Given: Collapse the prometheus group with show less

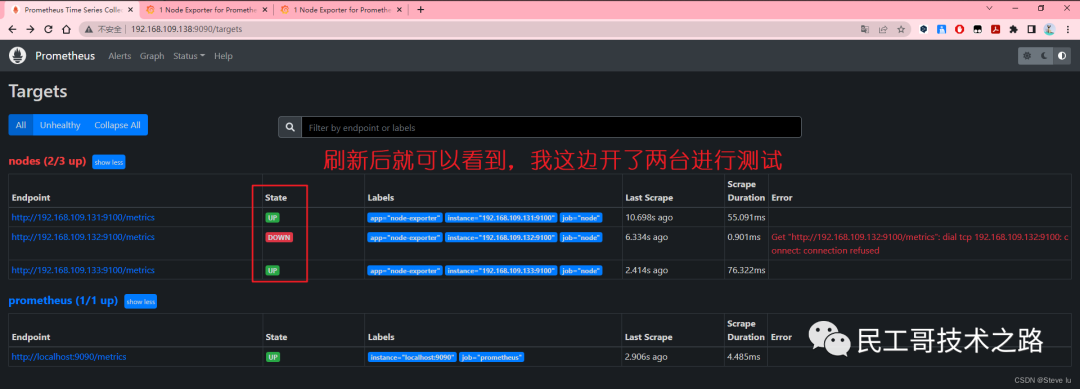Looking at the screenshot, I should [x=141, y=302].
